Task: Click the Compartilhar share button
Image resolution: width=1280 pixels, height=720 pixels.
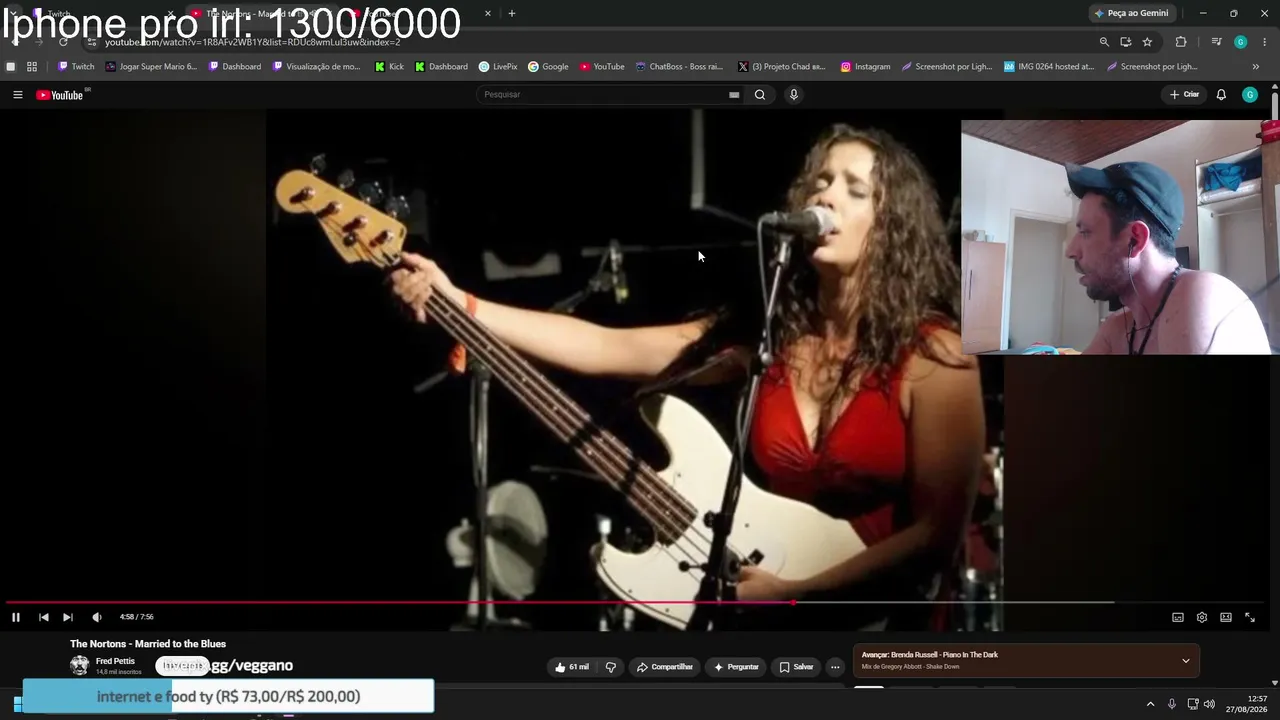Action: click(x=665, y=667)
